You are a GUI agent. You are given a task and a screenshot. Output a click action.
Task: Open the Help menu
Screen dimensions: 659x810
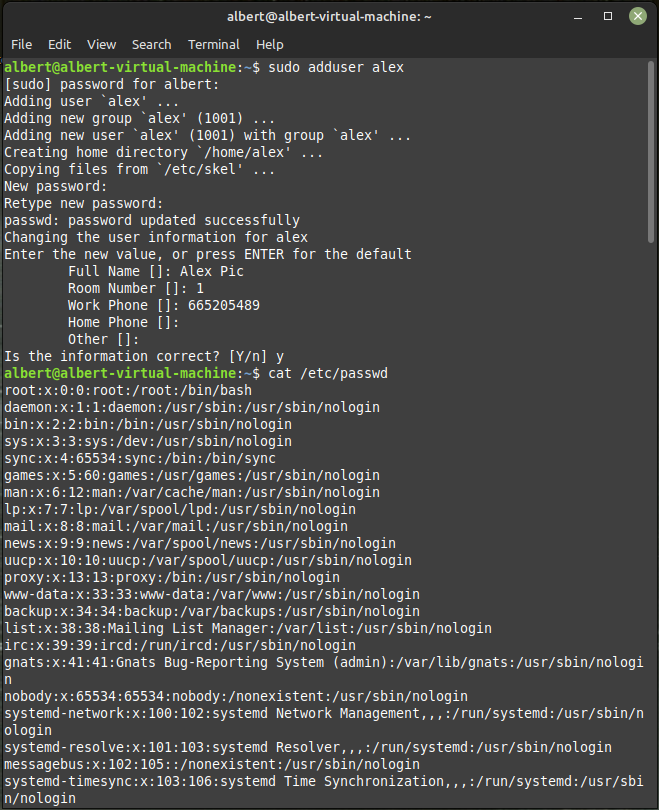coord(270,45)
